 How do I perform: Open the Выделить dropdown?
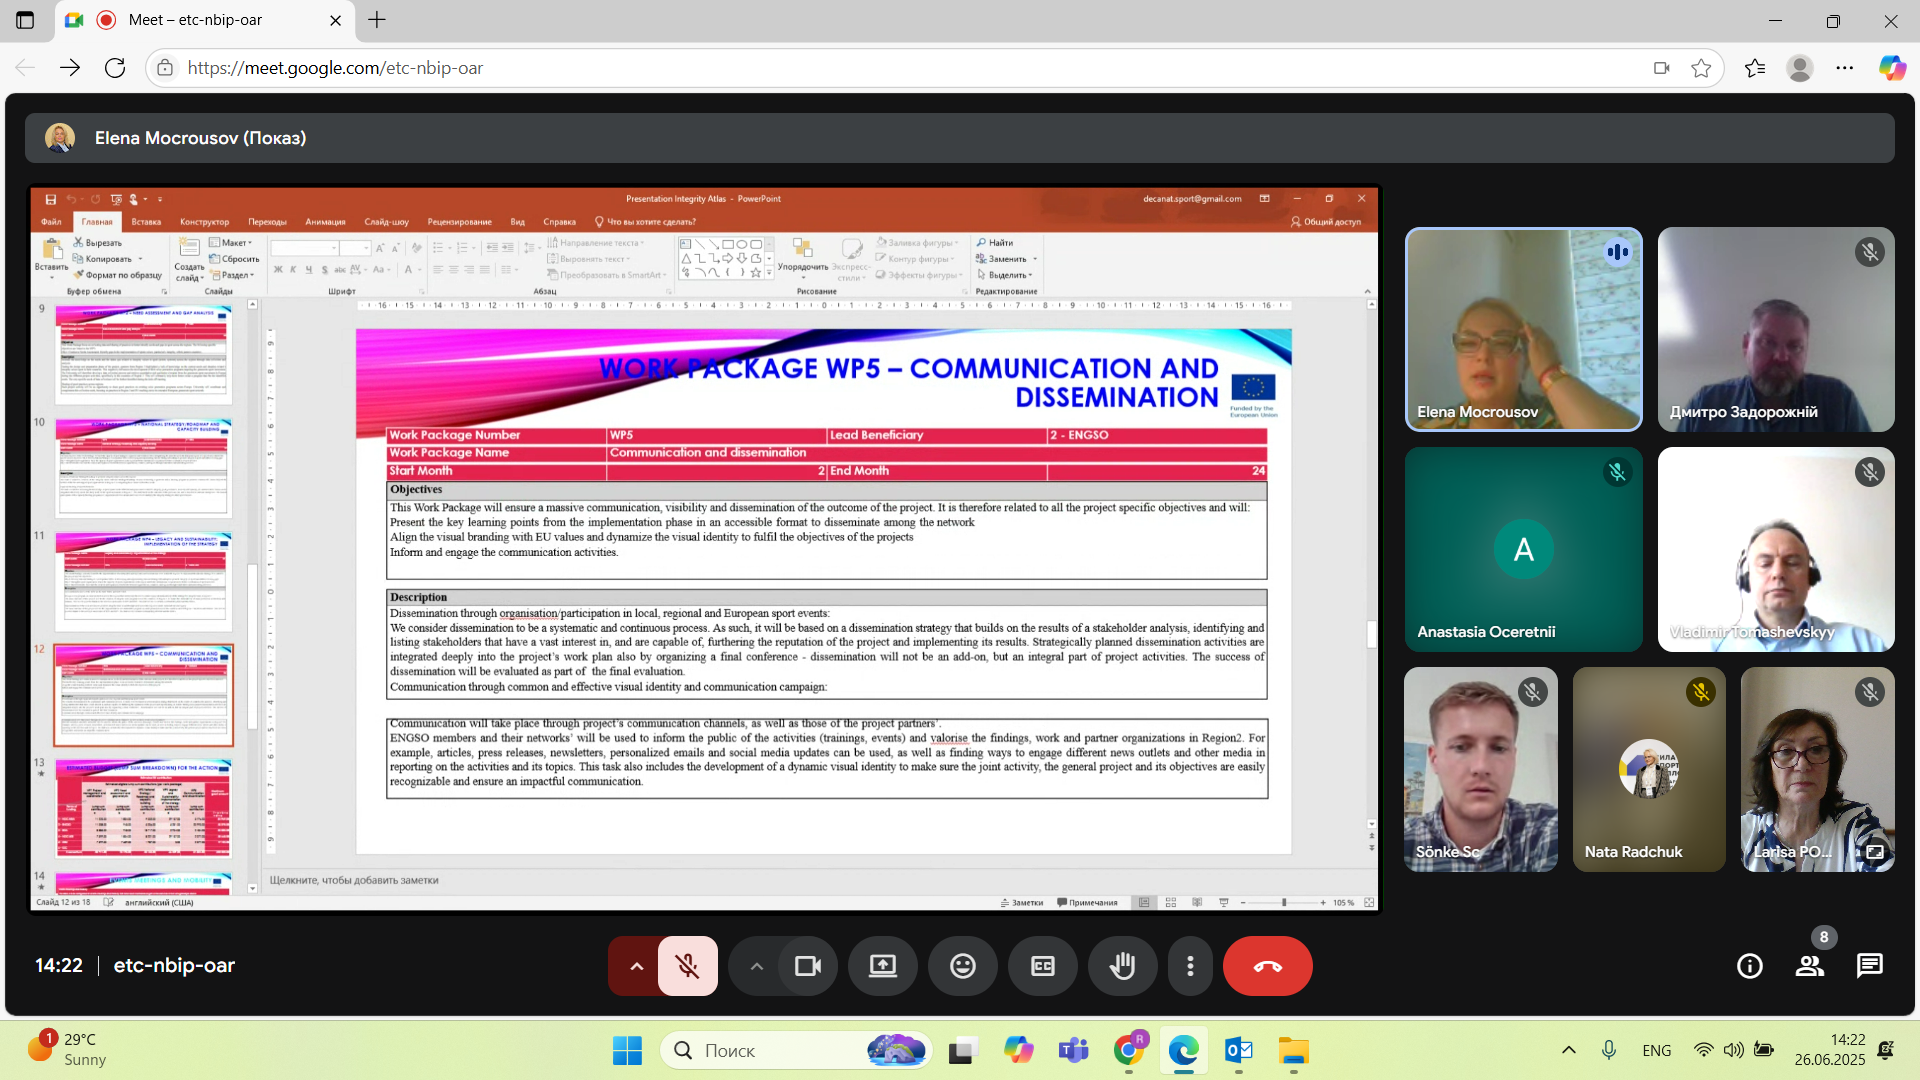(x=1005, y=275)
